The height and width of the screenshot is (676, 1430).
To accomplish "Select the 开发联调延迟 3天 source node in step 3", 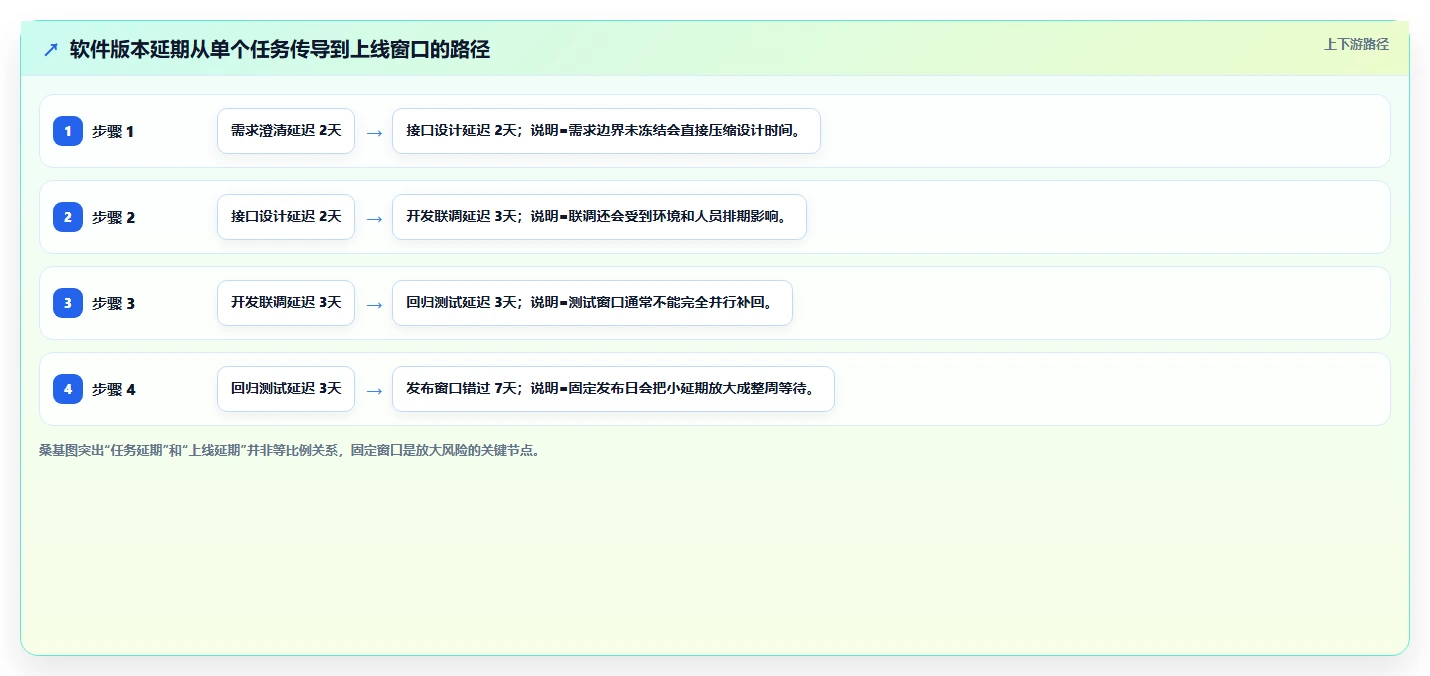I will [286, 303].
